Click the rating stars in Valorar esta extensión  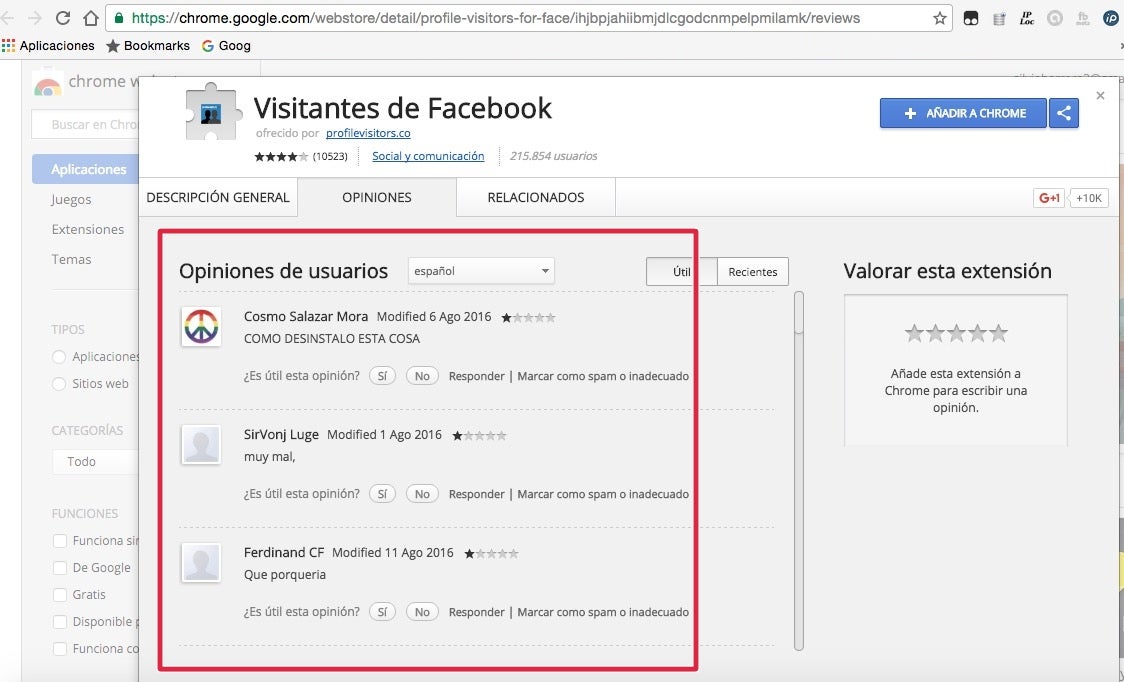(956, 333)
